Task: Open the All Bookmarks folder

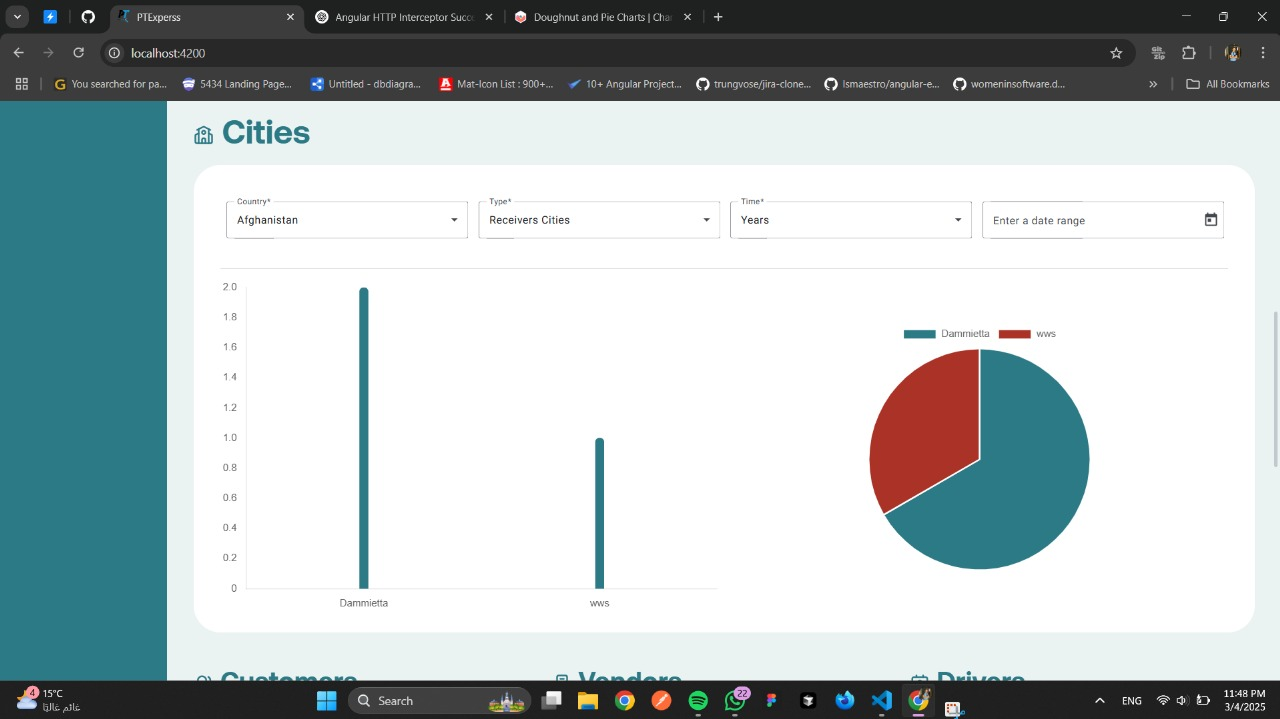Action: click(1227, 84)
